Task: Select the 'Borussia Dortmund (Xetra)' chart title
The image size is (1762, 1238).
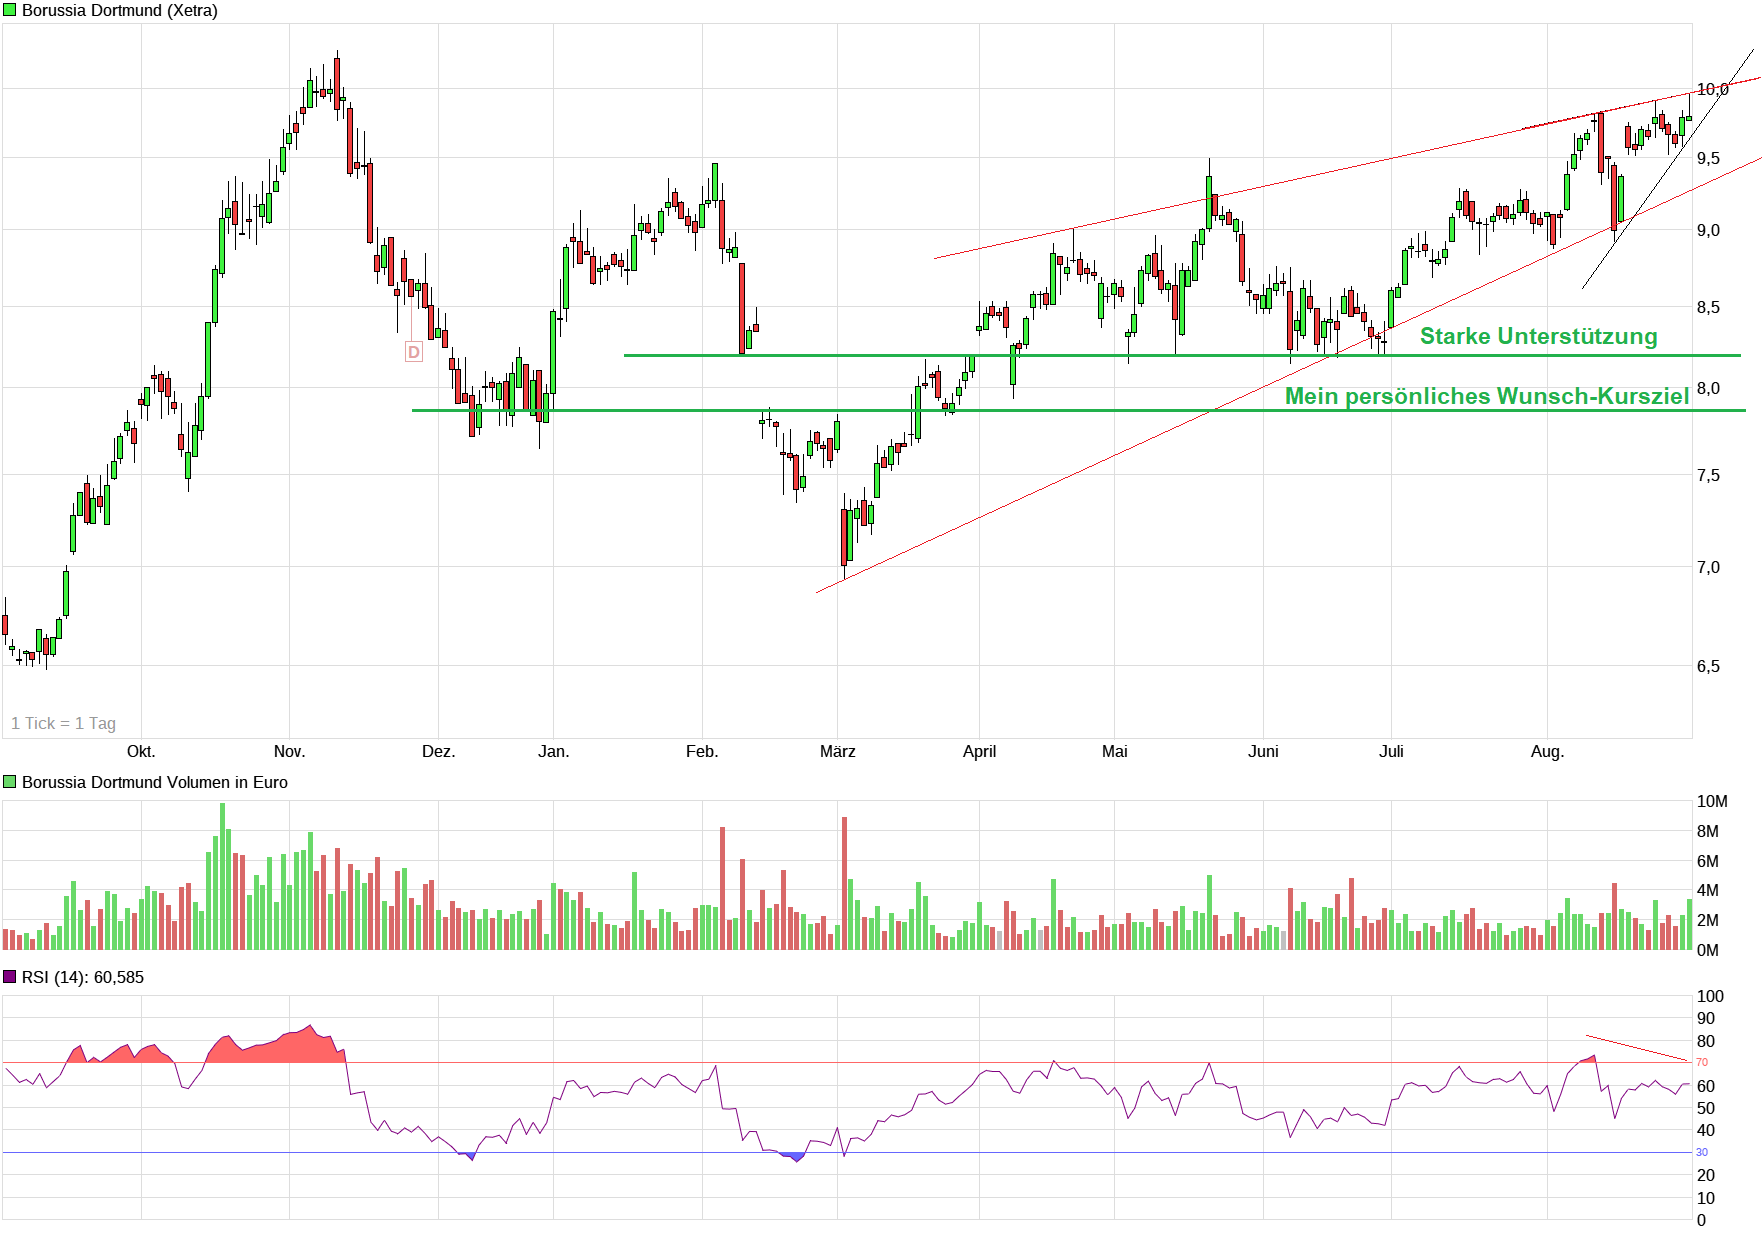Action: click(x=120, y=10)
